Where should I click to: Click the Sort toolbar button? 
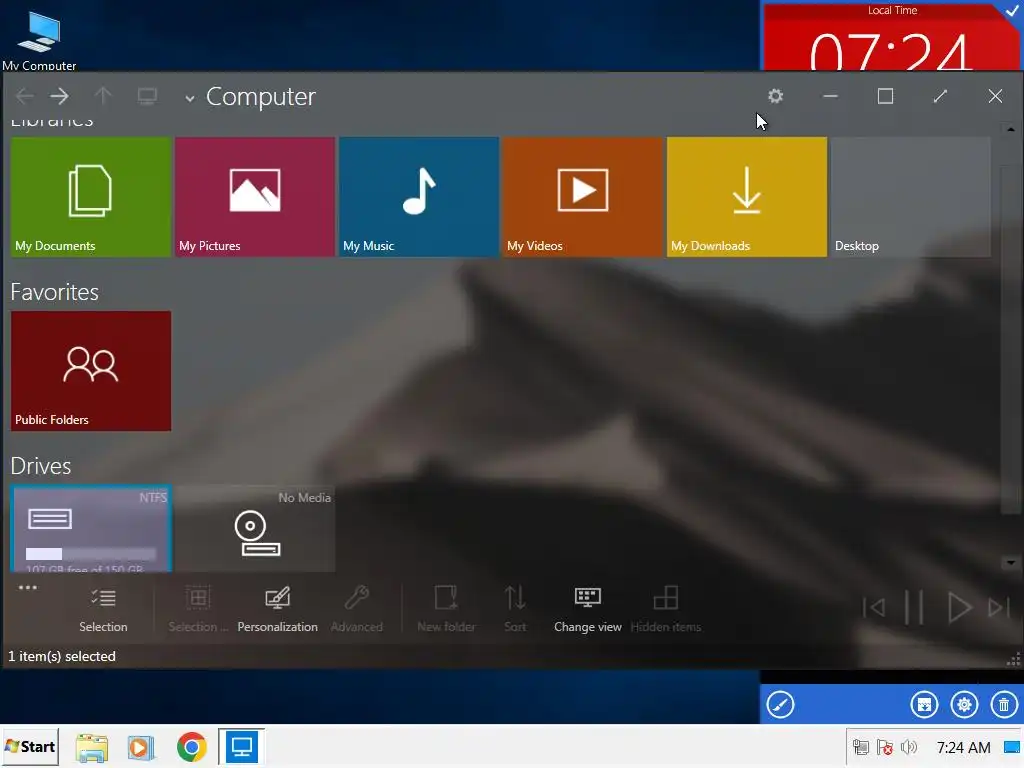coord(515,609)
